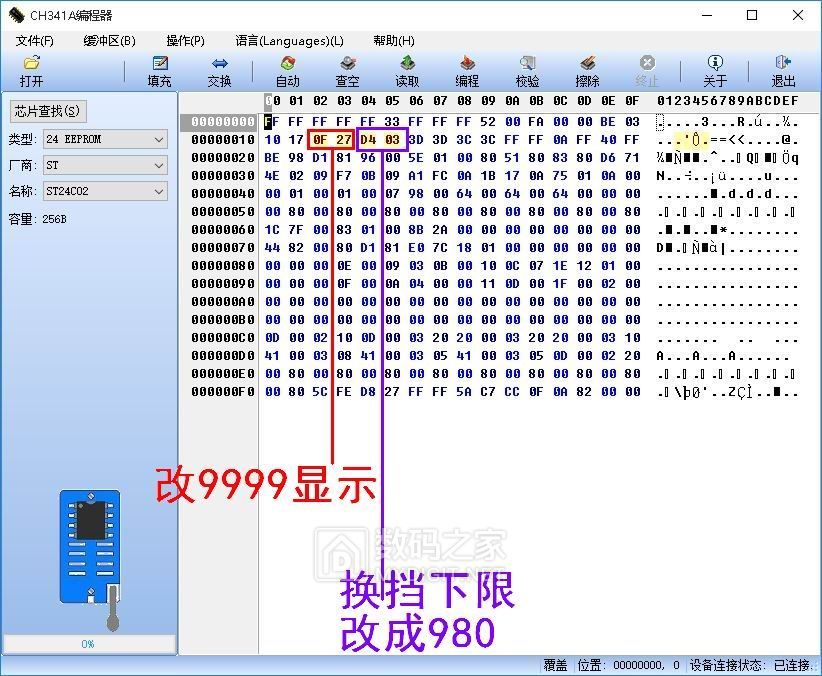This screenshot has width=822, height=676.
Task: Open the 语言(Languages)(L) menu
Action: [289, 41]
